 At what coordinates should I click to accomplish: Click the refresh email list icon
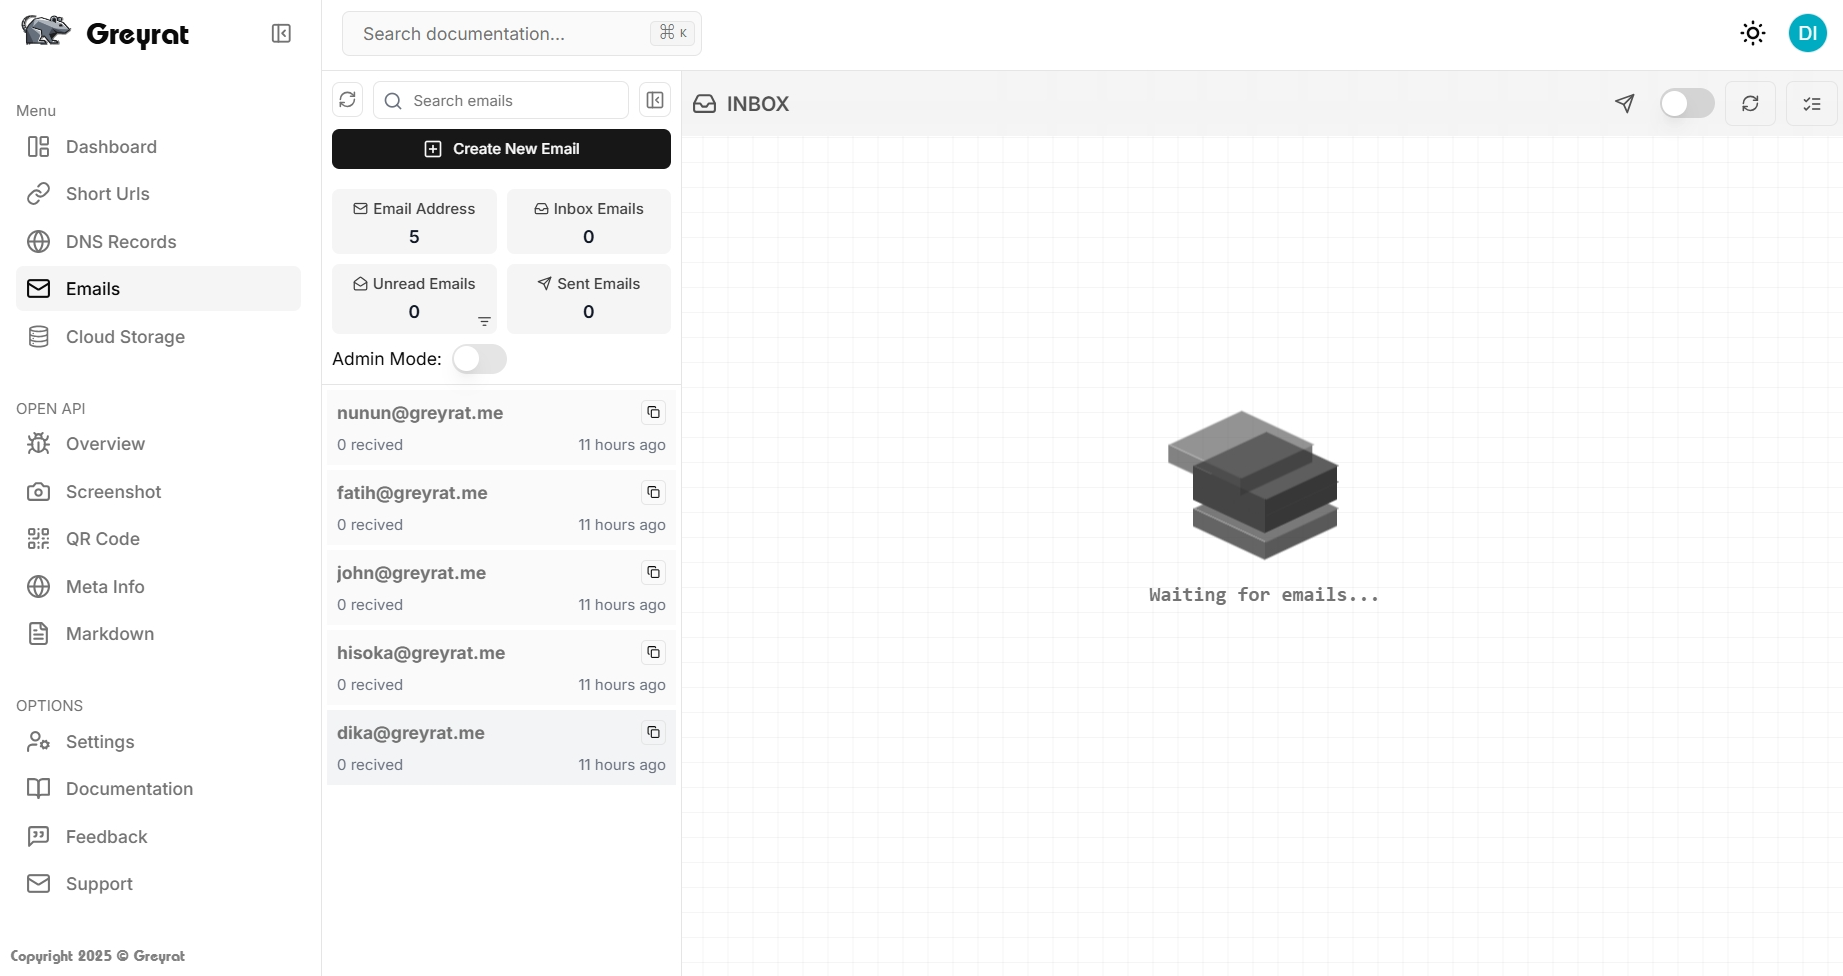tap(347, 100)
